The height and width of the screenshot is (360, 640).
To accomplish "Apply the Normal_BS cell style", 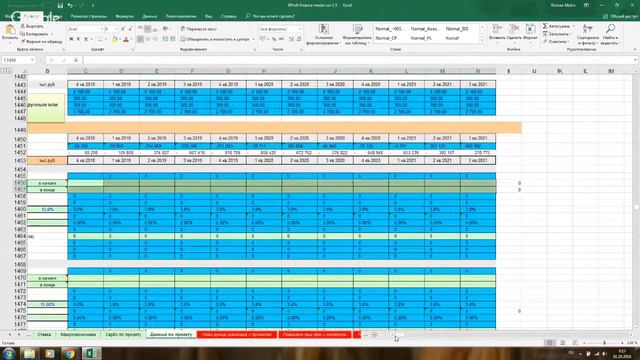I will tap(457, 29).
